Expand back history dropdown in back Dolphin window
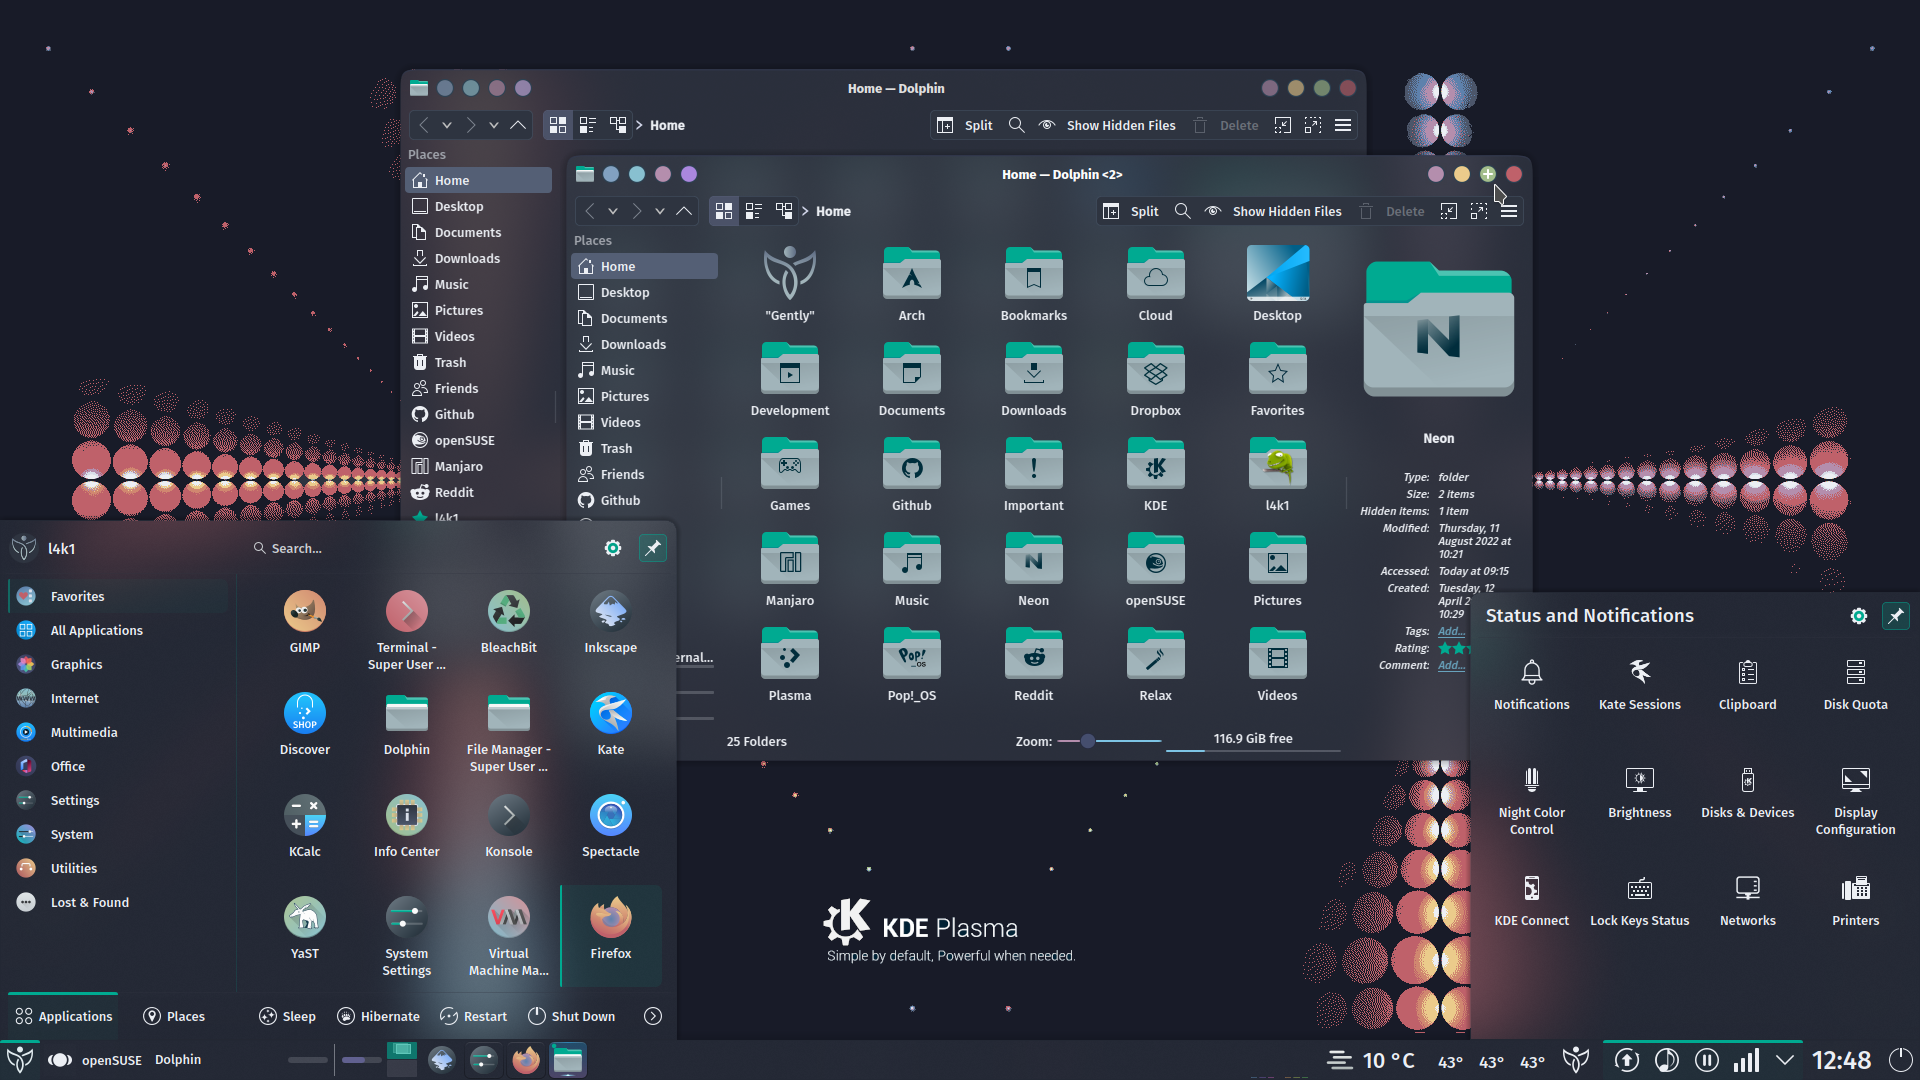Image resolution: width=1920 pixels, height=1080 pixels. (447, 125)
